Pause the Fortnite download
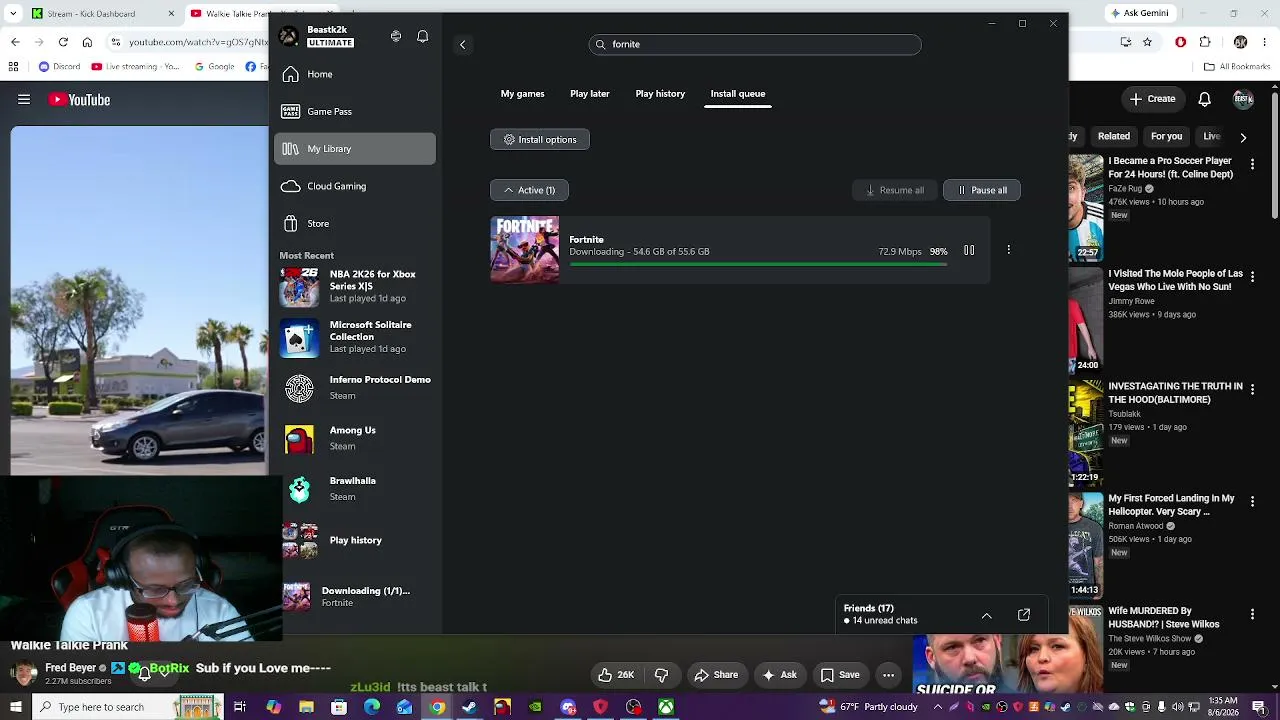The height and width of the screenshot is (720, 1280). (969, 250)
